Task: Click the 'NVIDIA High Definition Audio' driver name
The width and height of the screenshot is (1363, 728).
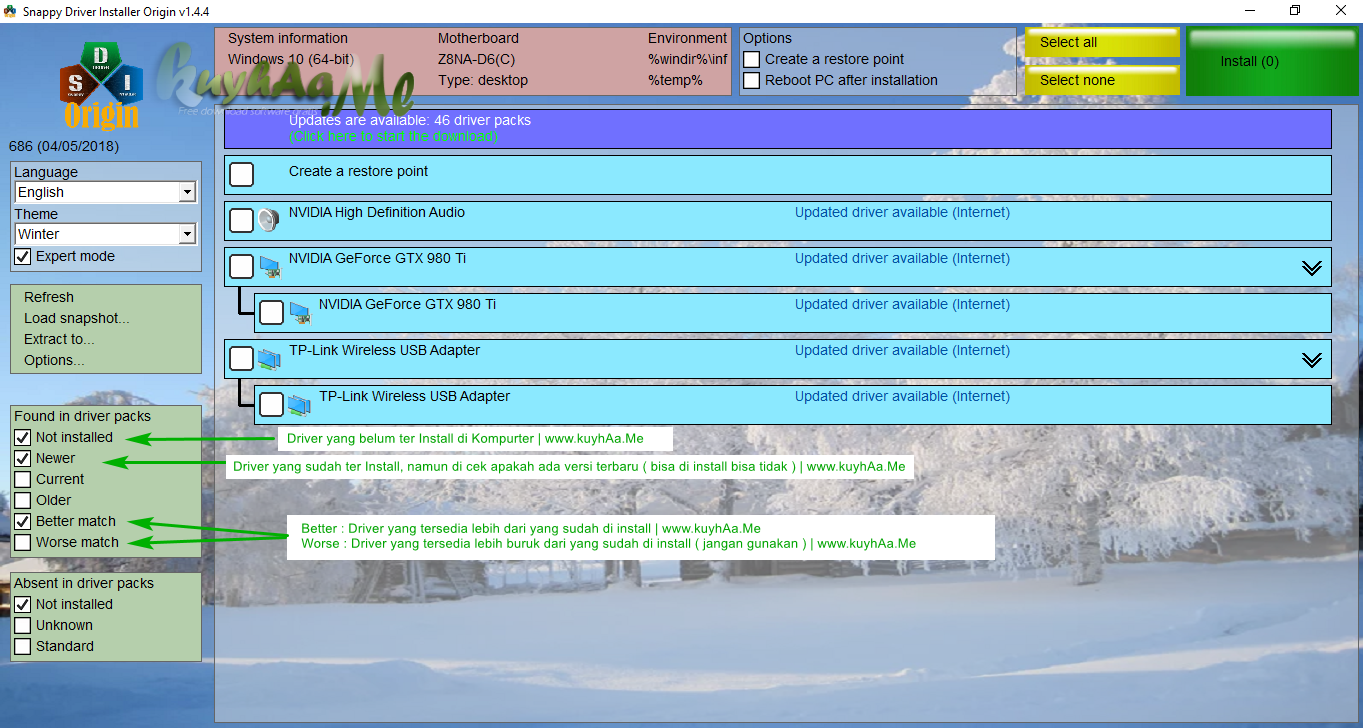Action: coord(377,212)
